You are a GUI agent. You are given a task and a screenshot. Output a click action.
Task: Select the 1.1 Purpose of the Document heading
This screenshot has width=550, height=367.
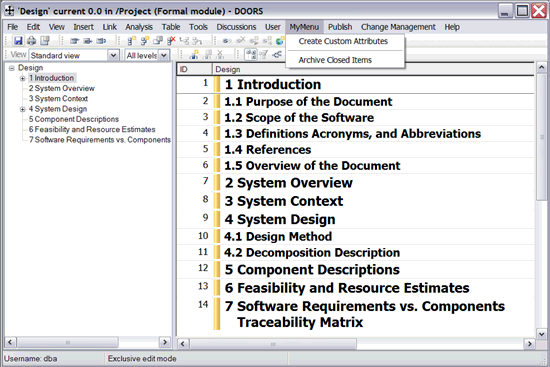point(308,102)
